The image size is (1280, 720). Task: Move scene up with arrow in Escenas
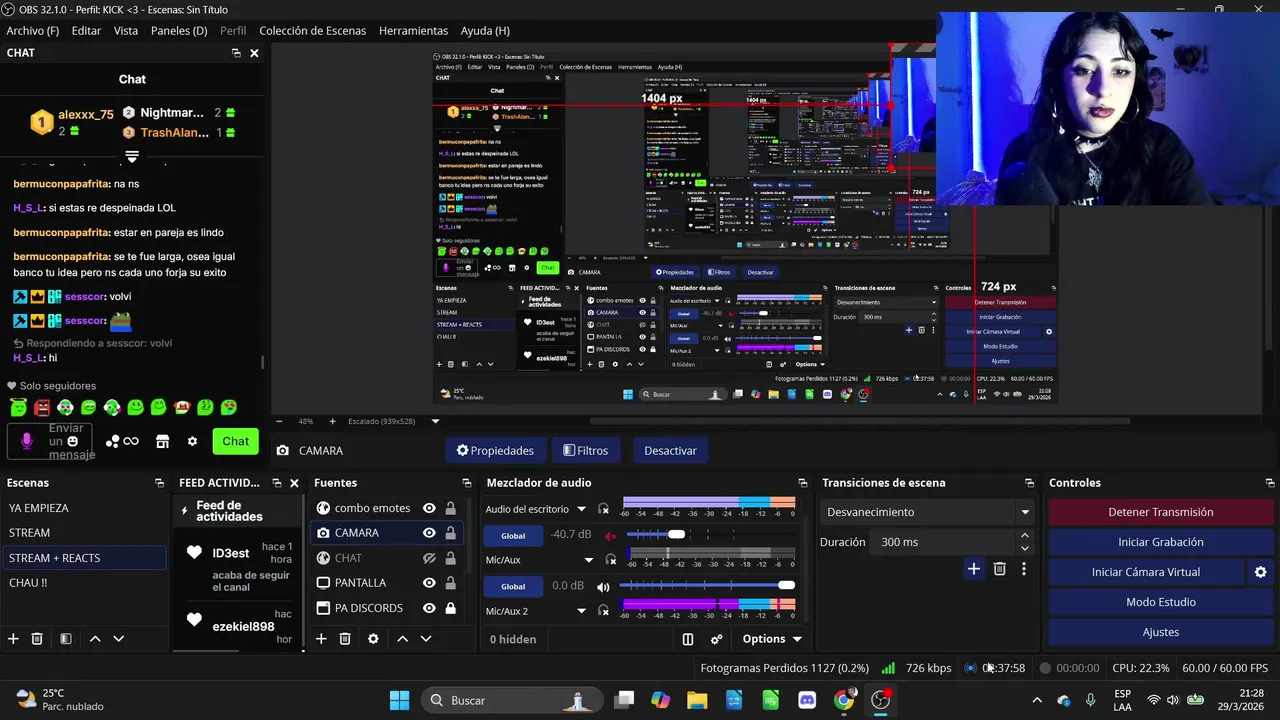(95, 639)
